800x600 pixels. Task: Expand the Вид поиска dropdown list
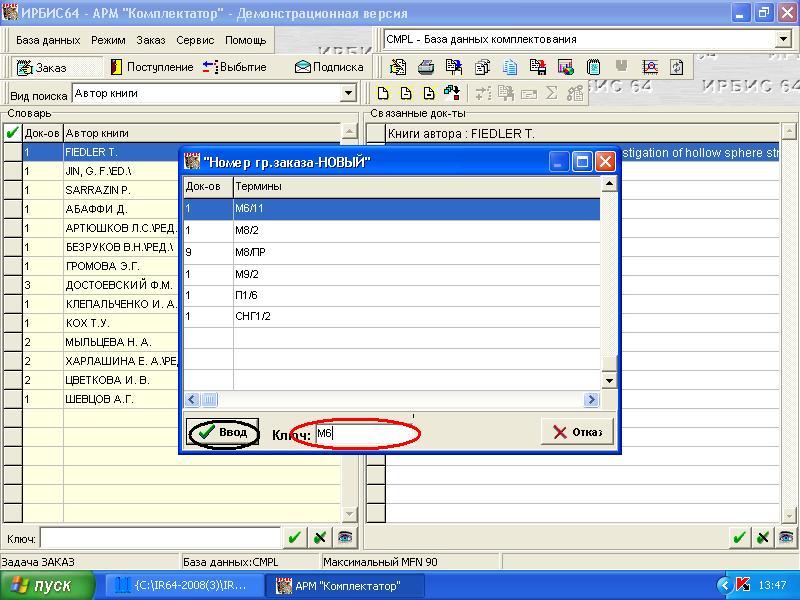click(348, 93)
